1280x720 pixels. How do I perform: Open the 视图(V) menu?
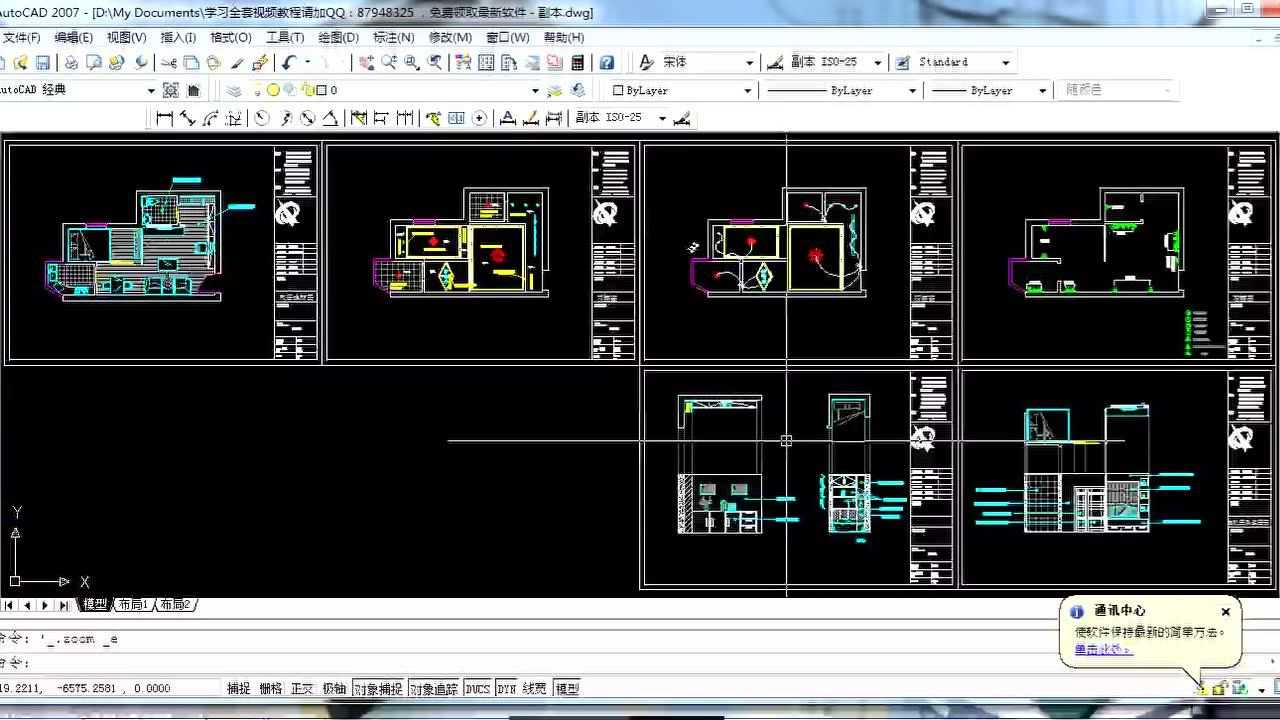126,37
